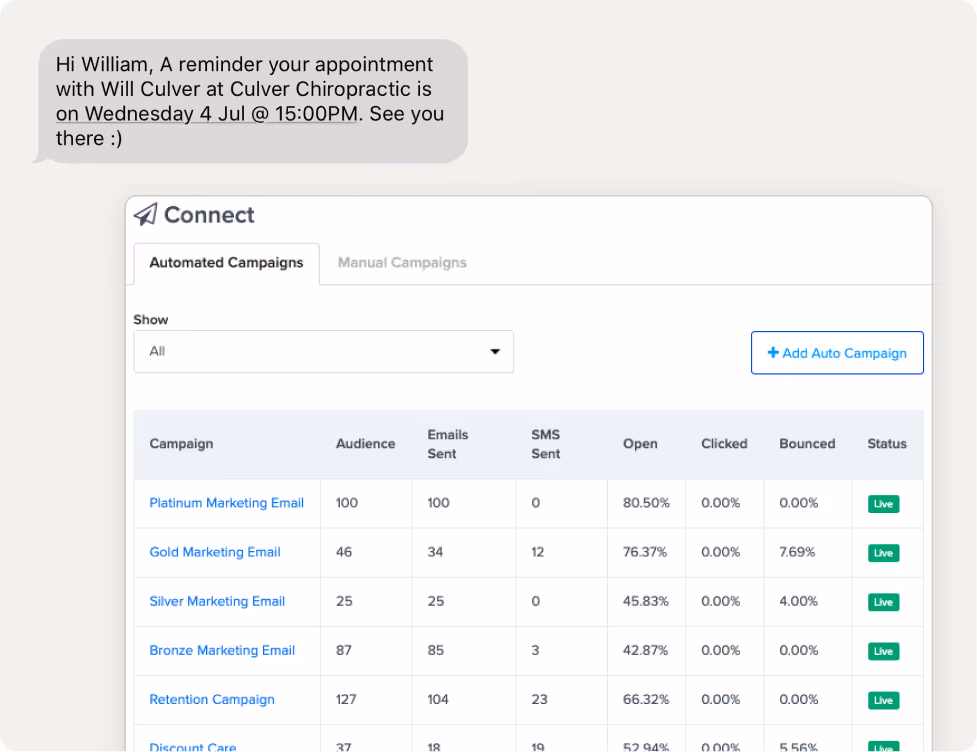977x752 pixels.
Task: Click the 76.37% open rate cell
Action: pyautogui.click(x=645, y=552)
